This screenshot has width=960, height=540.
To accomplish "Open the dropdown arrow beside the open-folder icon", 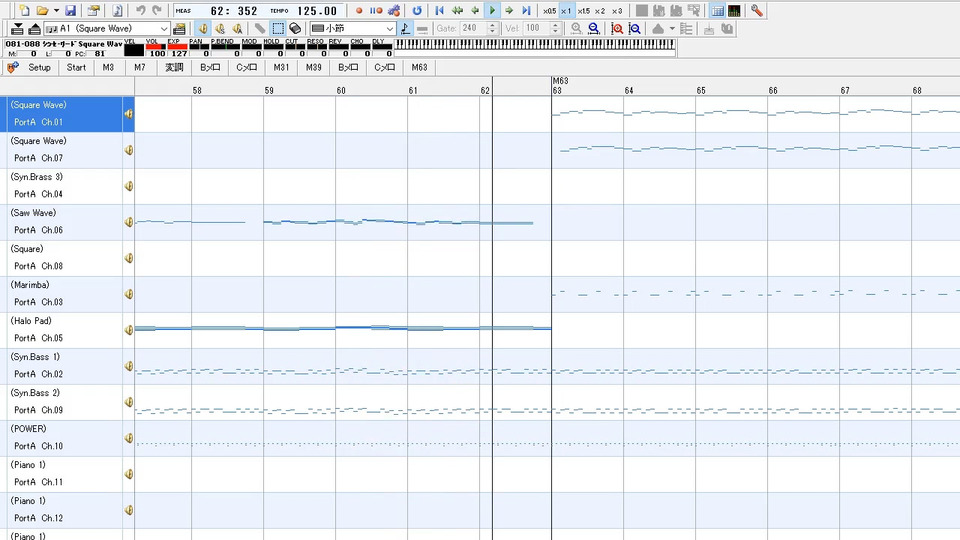I will pyautogui.click(x=56, y=10).
